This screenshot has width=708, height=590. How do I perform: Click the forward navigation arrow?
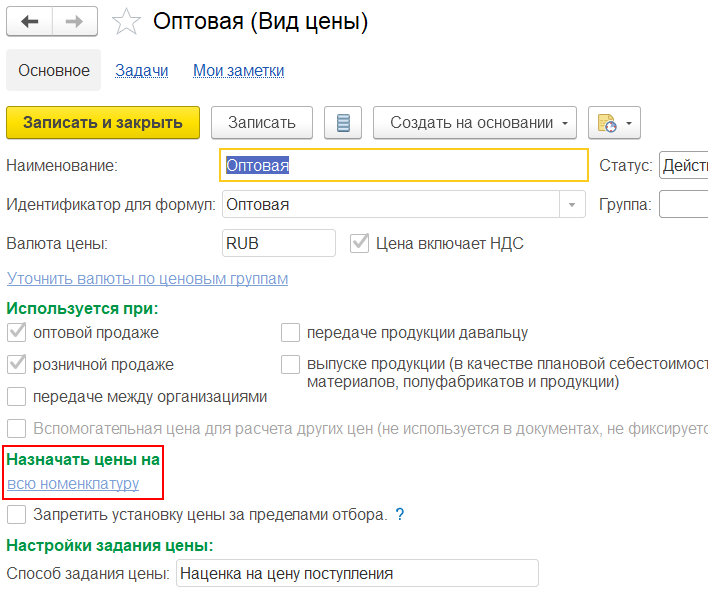[75, 21]
